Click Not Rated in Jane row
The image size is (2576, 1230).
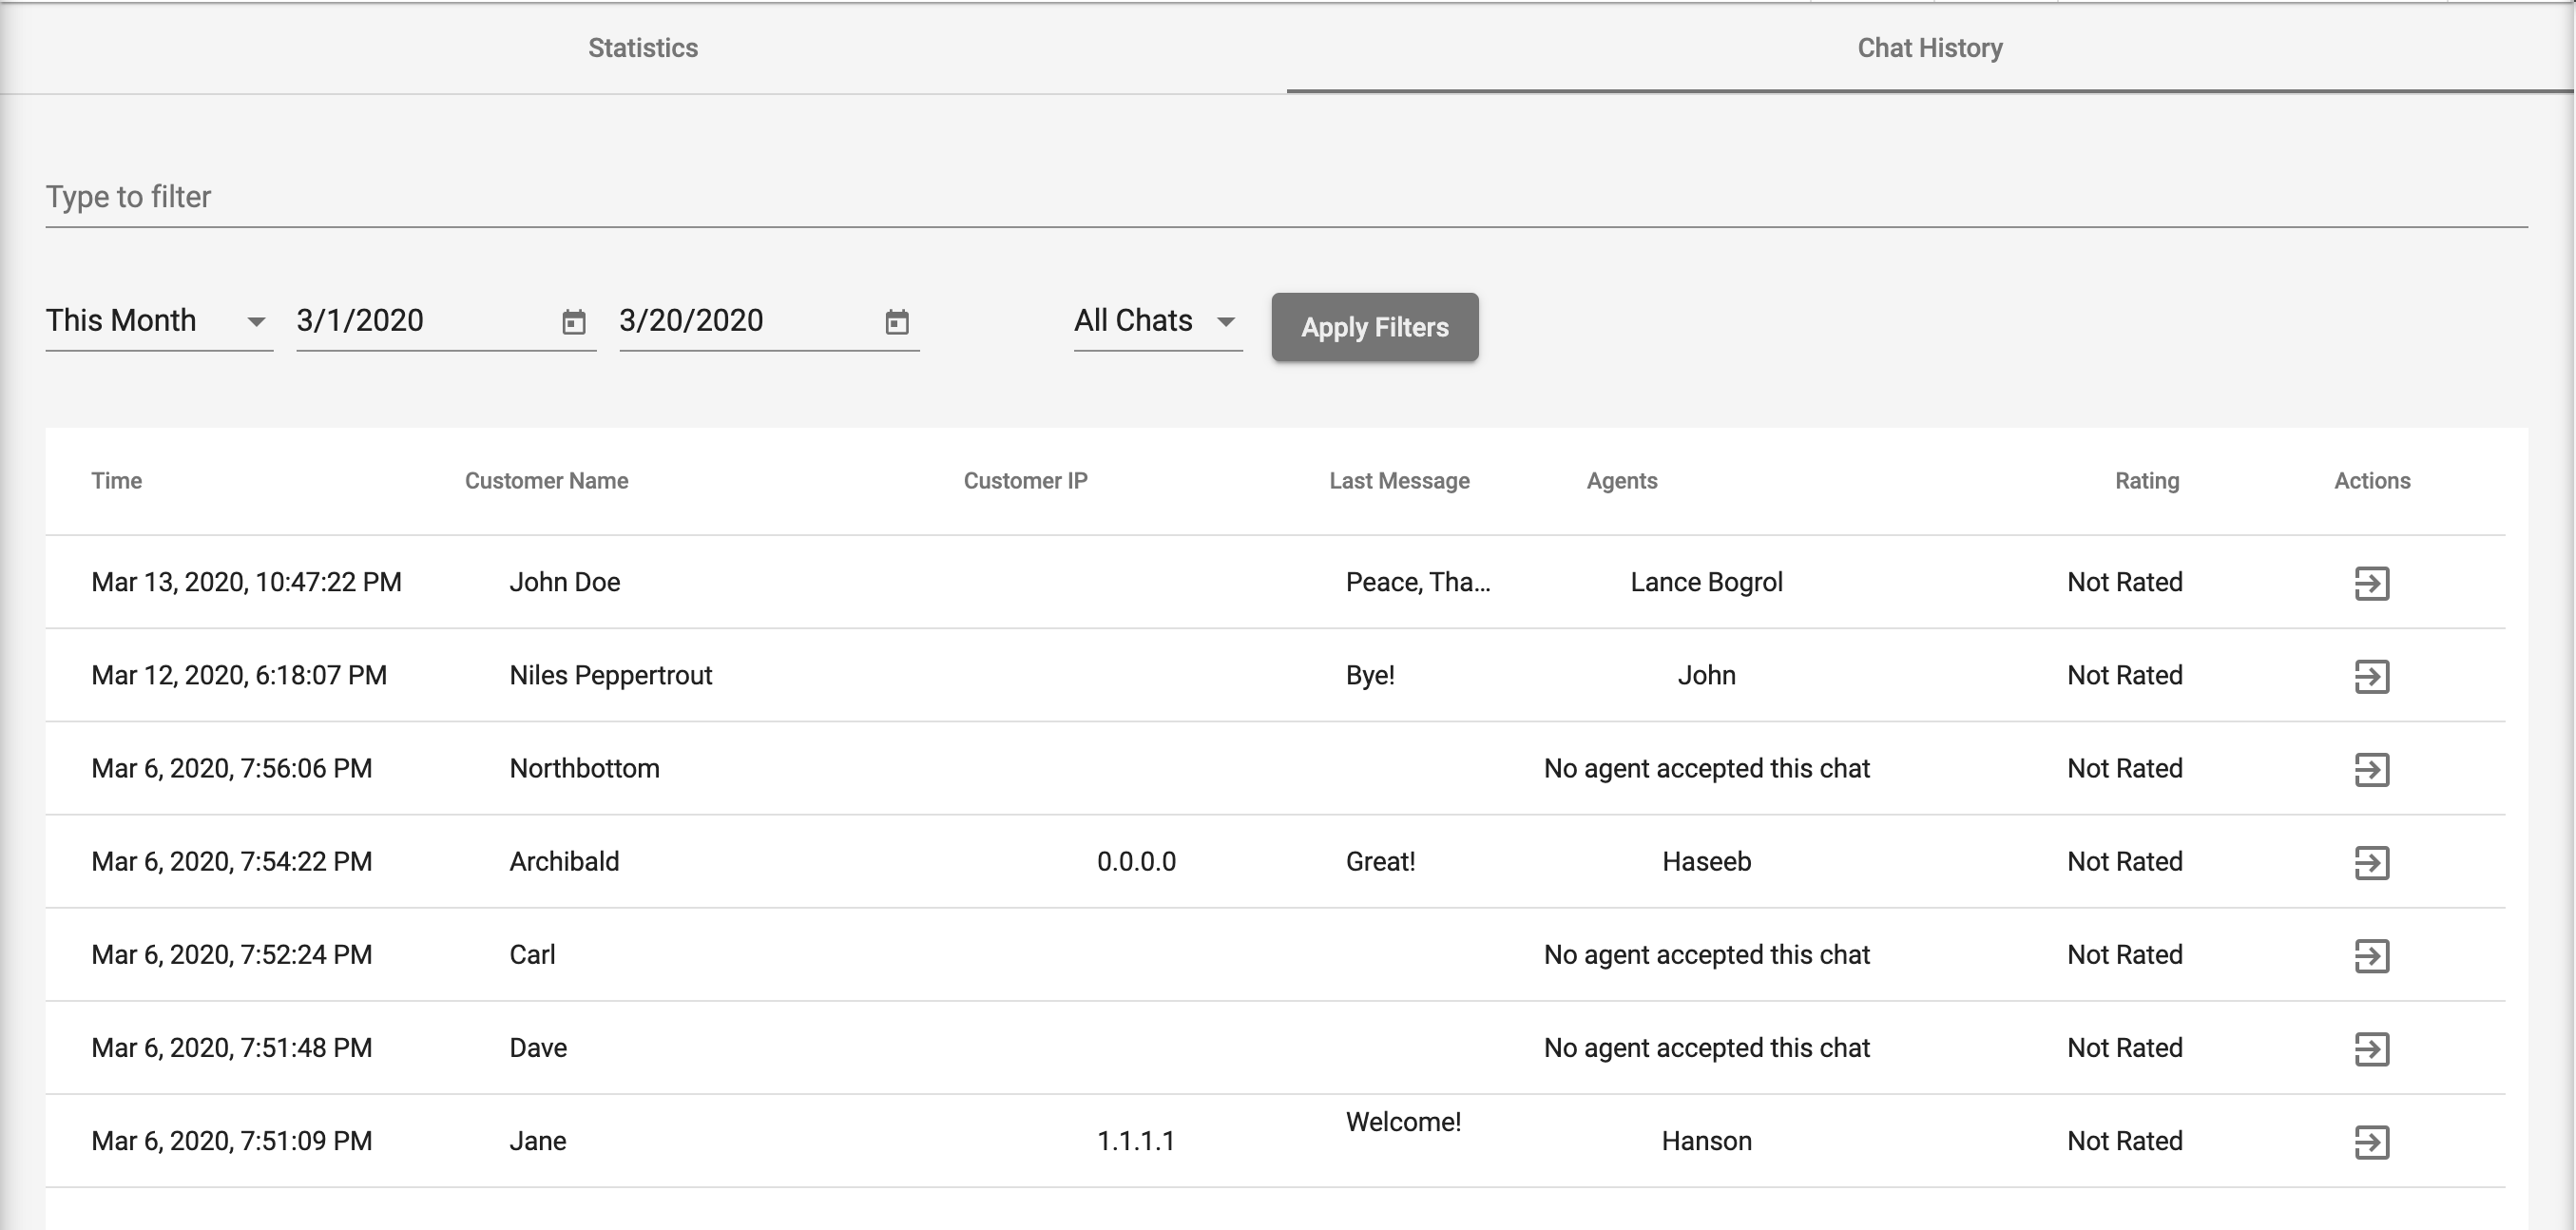(x=2125, y=1140)
